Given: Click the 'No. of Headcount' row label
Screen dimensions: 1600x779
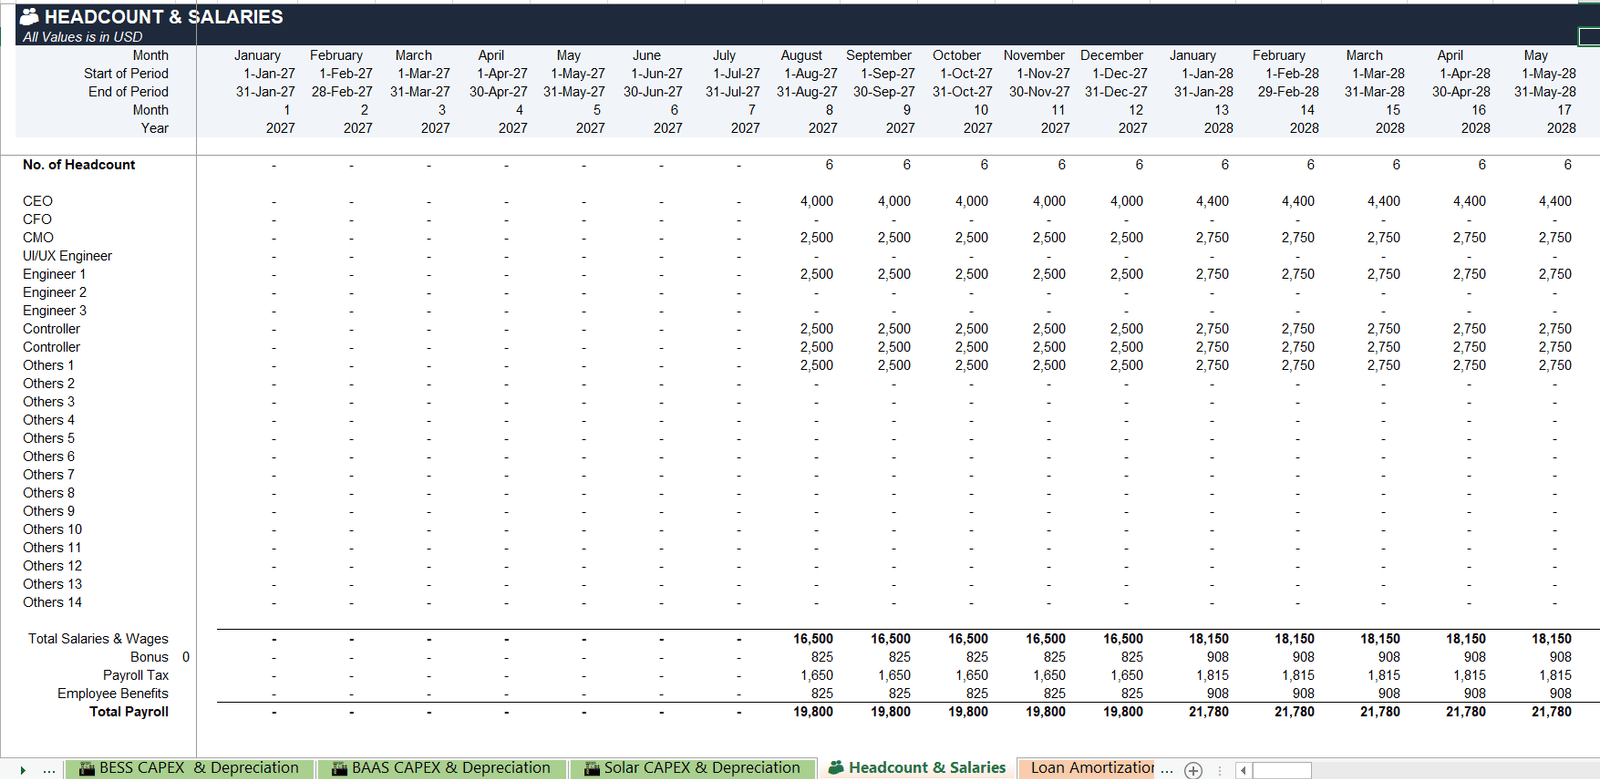Looking at the screenshot, I should 79,165.
